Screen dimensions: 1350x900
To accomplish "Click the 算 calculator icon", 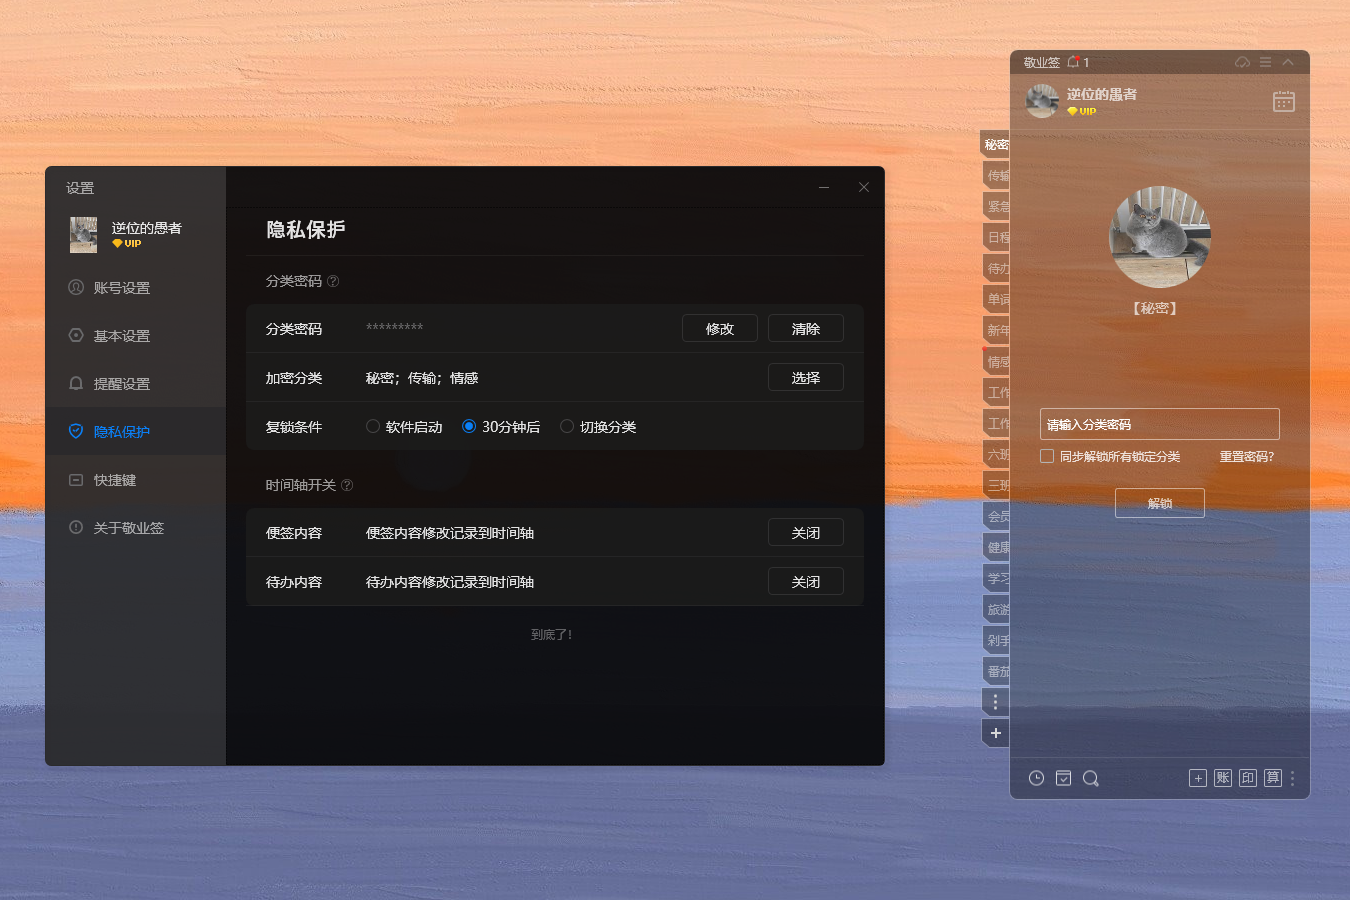I will [1272, 778].
